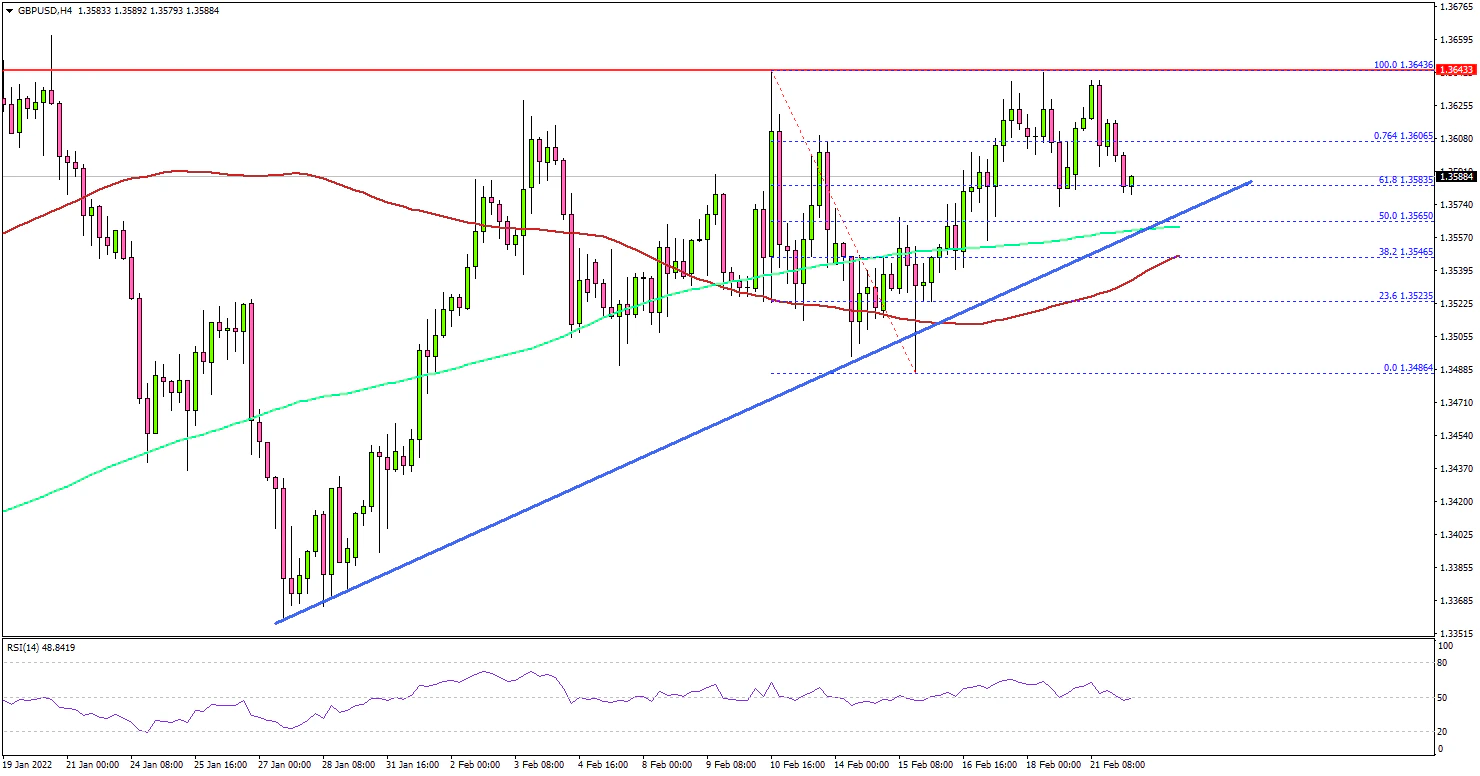Select the 61.8 1.35835 Fibonacci label
This screenshot has height=776, width=1480.
point(1404,179)
